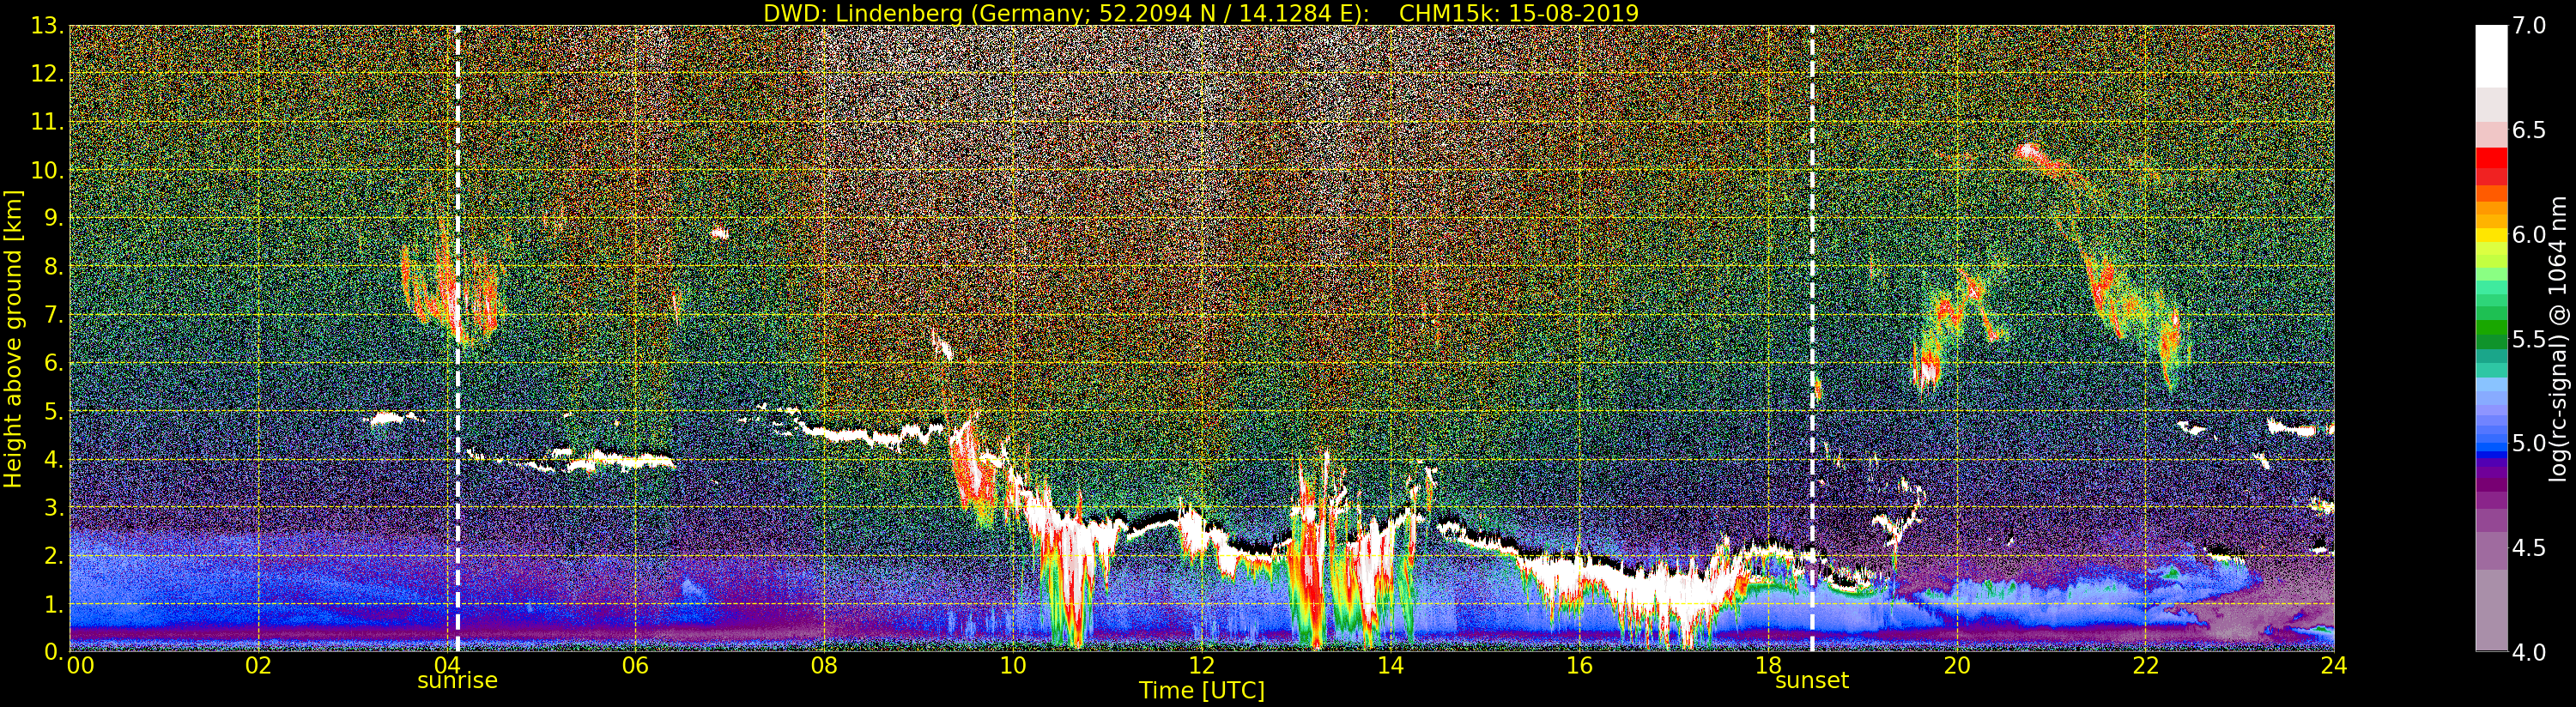Click the 'Time [UTC]' axis label
Viewport: 2576px width, 707px height.
[1201, 691]
